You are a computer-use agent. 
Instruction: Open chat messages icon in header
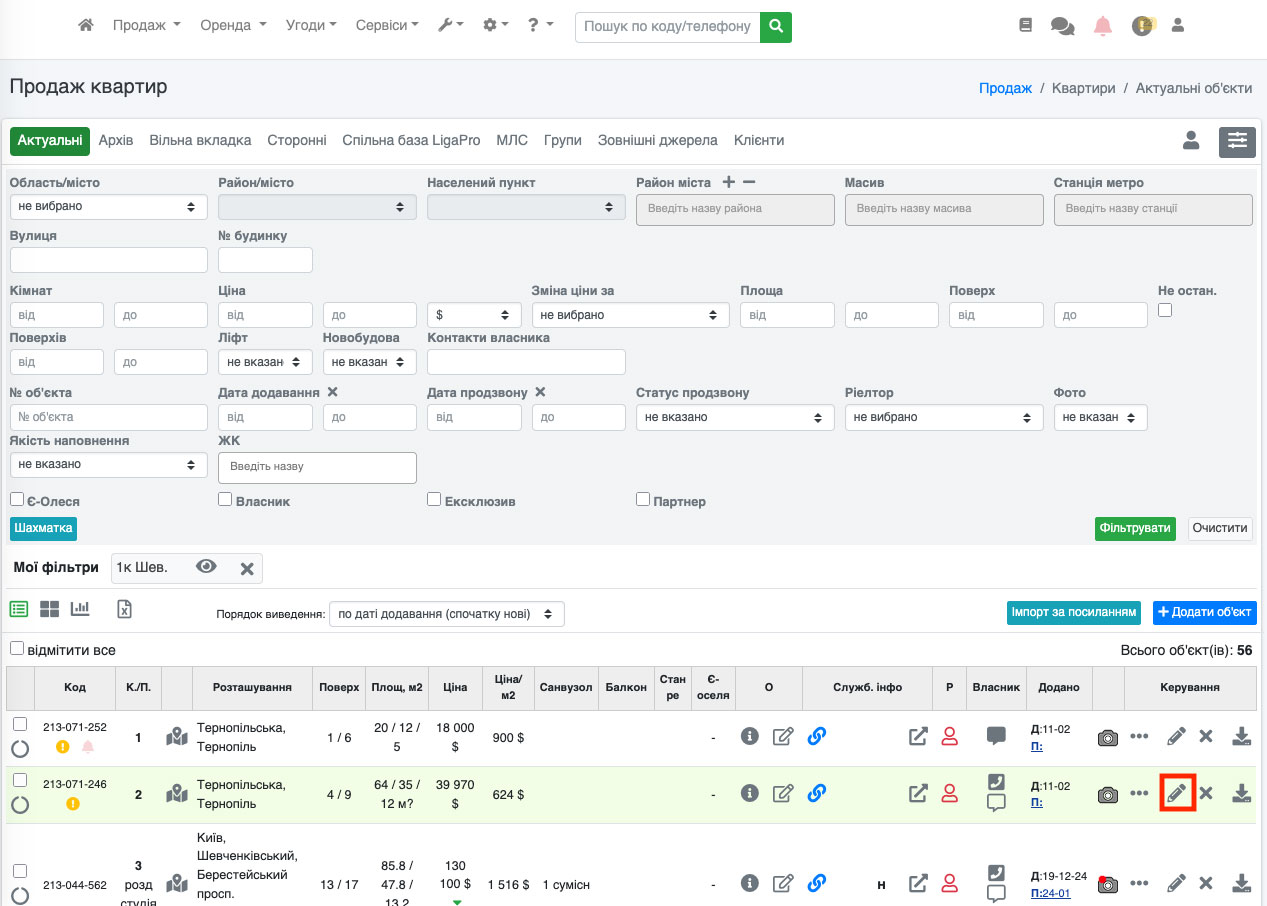[x=1062, y=26]
